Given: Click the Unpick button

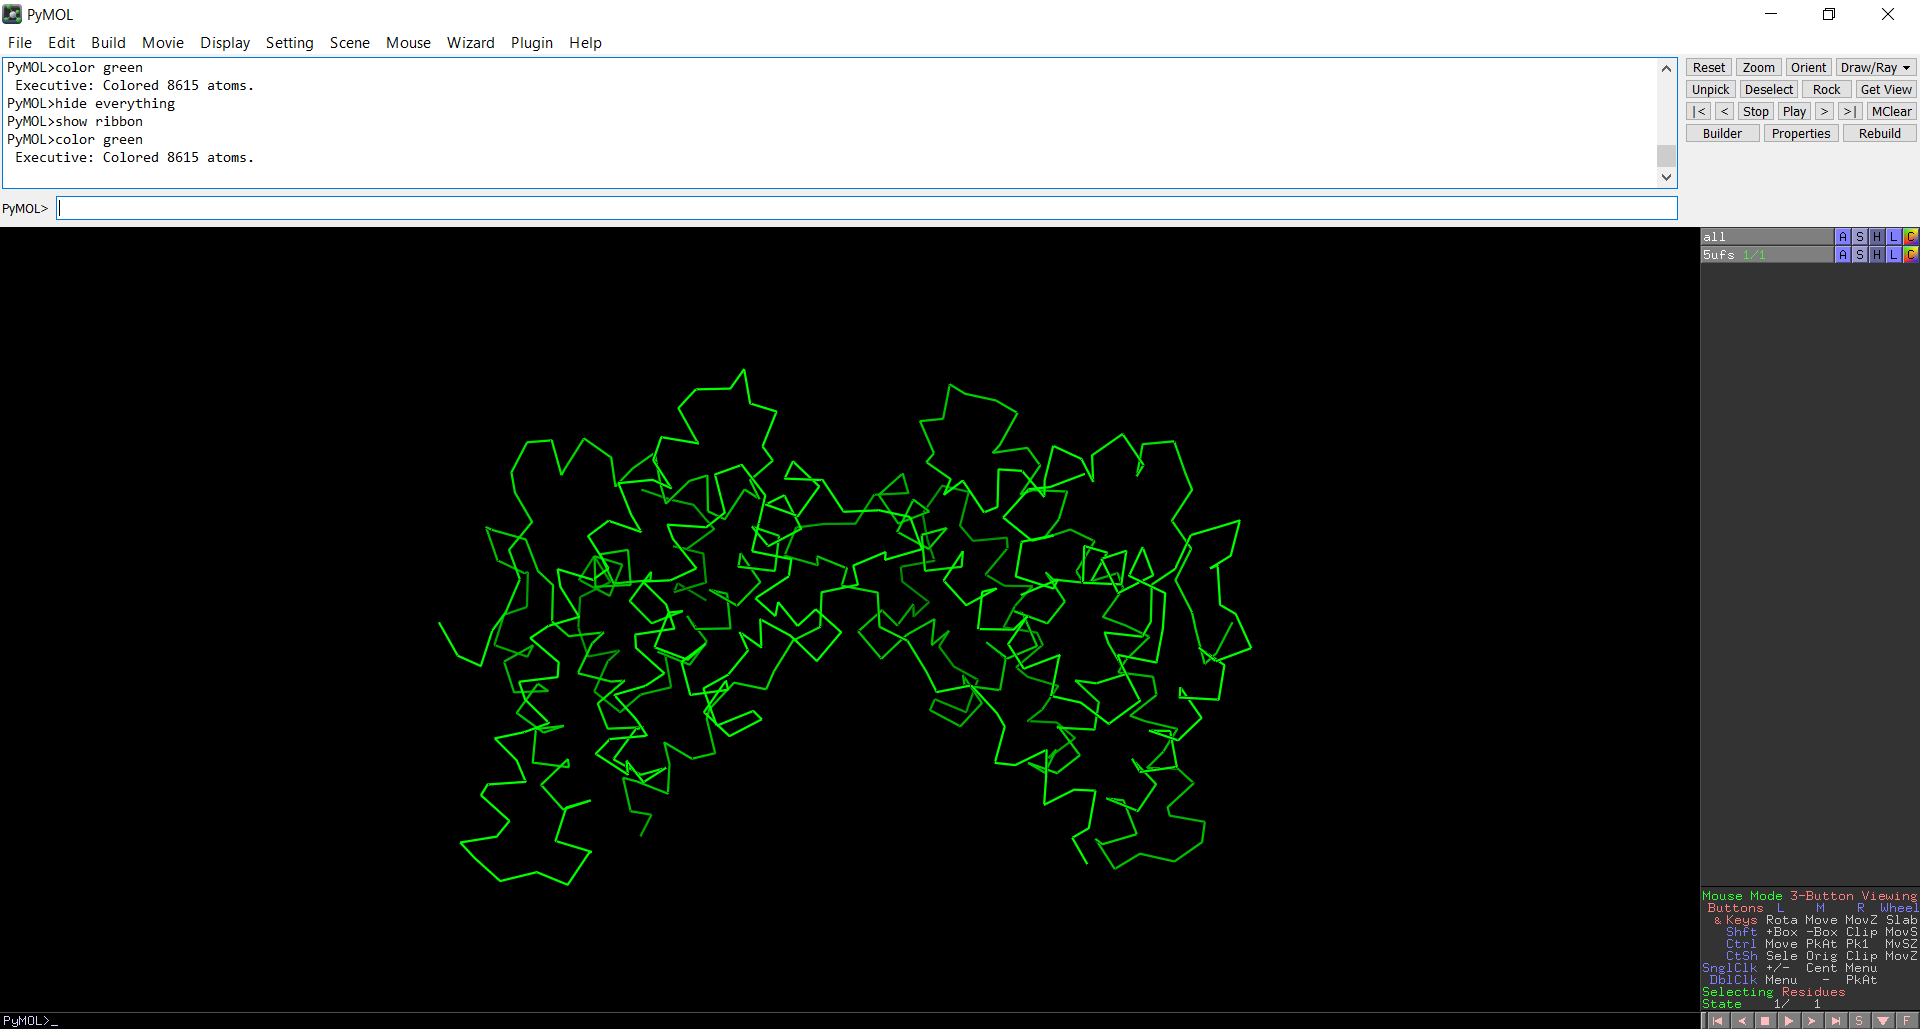Looking at the screenshot, I should click(1711, 90).
